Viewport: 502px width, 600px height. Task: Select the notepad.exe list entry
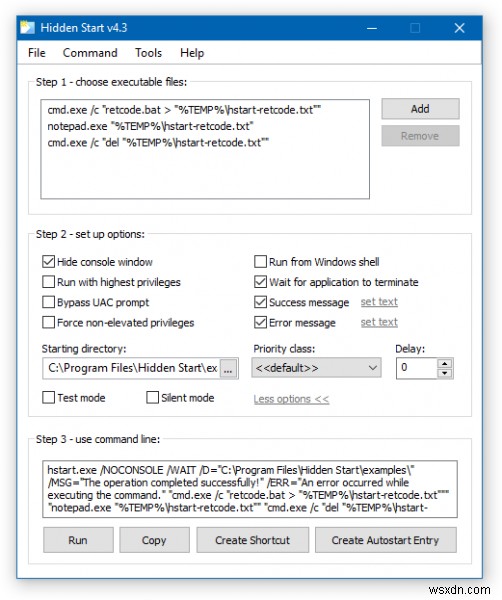150,126
